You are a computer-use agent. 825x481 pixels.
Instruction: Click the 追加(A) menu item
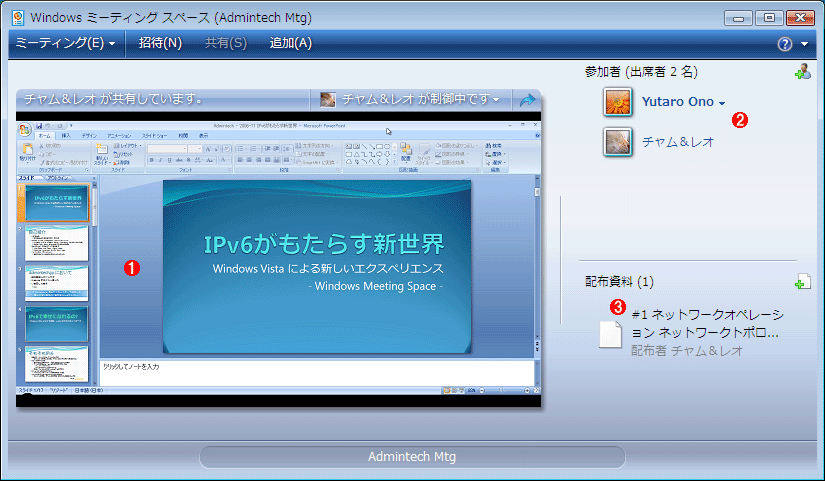click(x=290, y=43)
